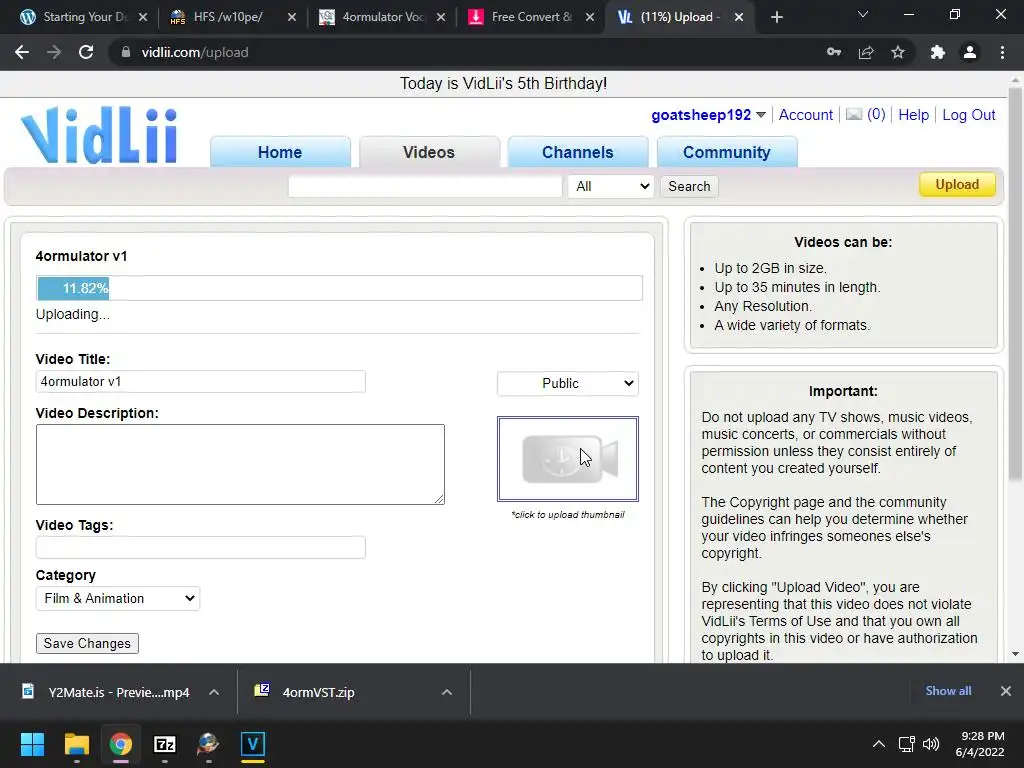1024x768 pixels.
Task: Click the yellow Upload button
Action: [x=957, y=184]
